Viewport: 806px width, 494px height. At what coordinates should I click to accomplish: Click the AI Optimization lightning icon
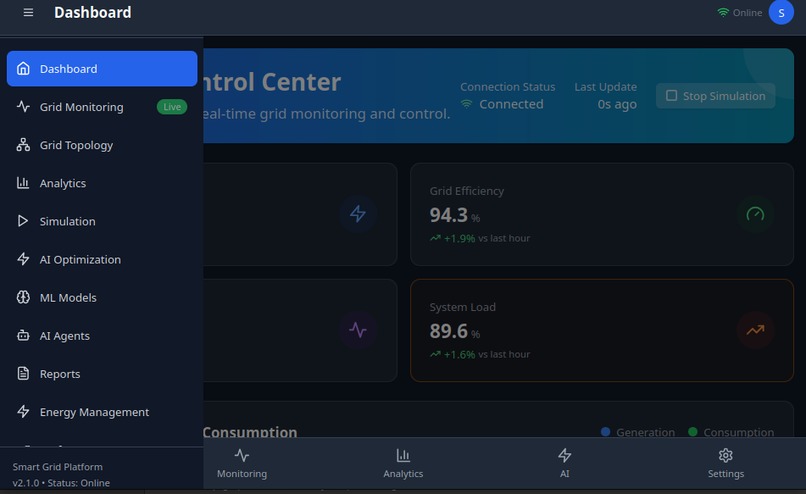coord(23,259)
